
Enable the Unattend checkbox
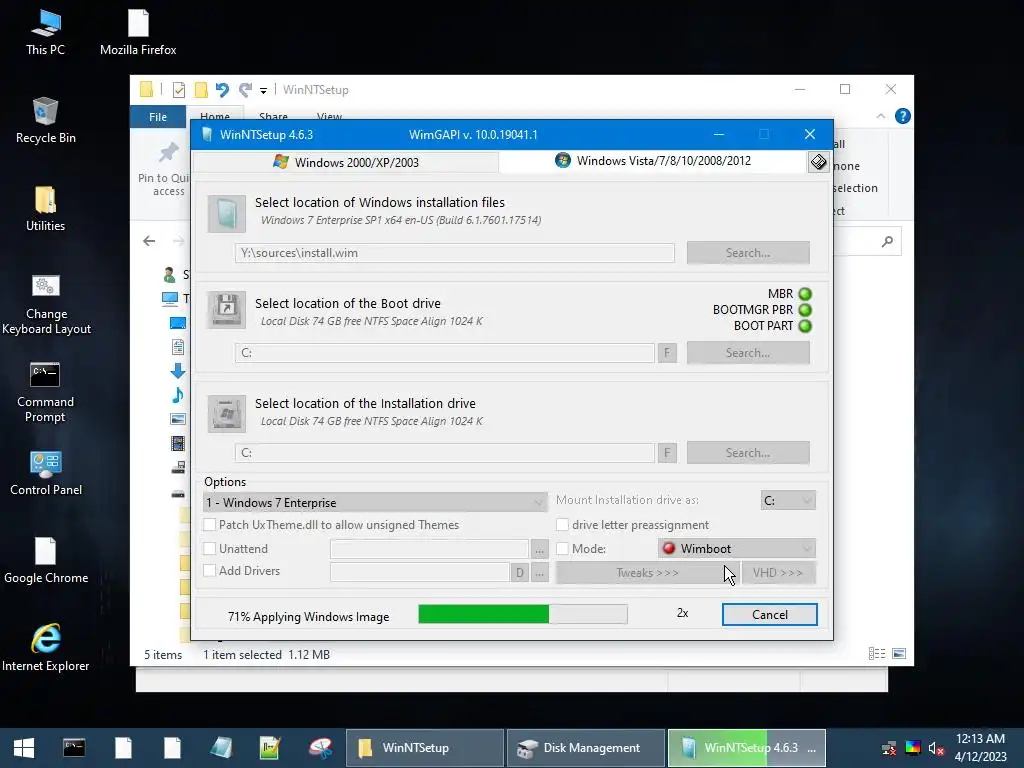[x=210, y=549]
